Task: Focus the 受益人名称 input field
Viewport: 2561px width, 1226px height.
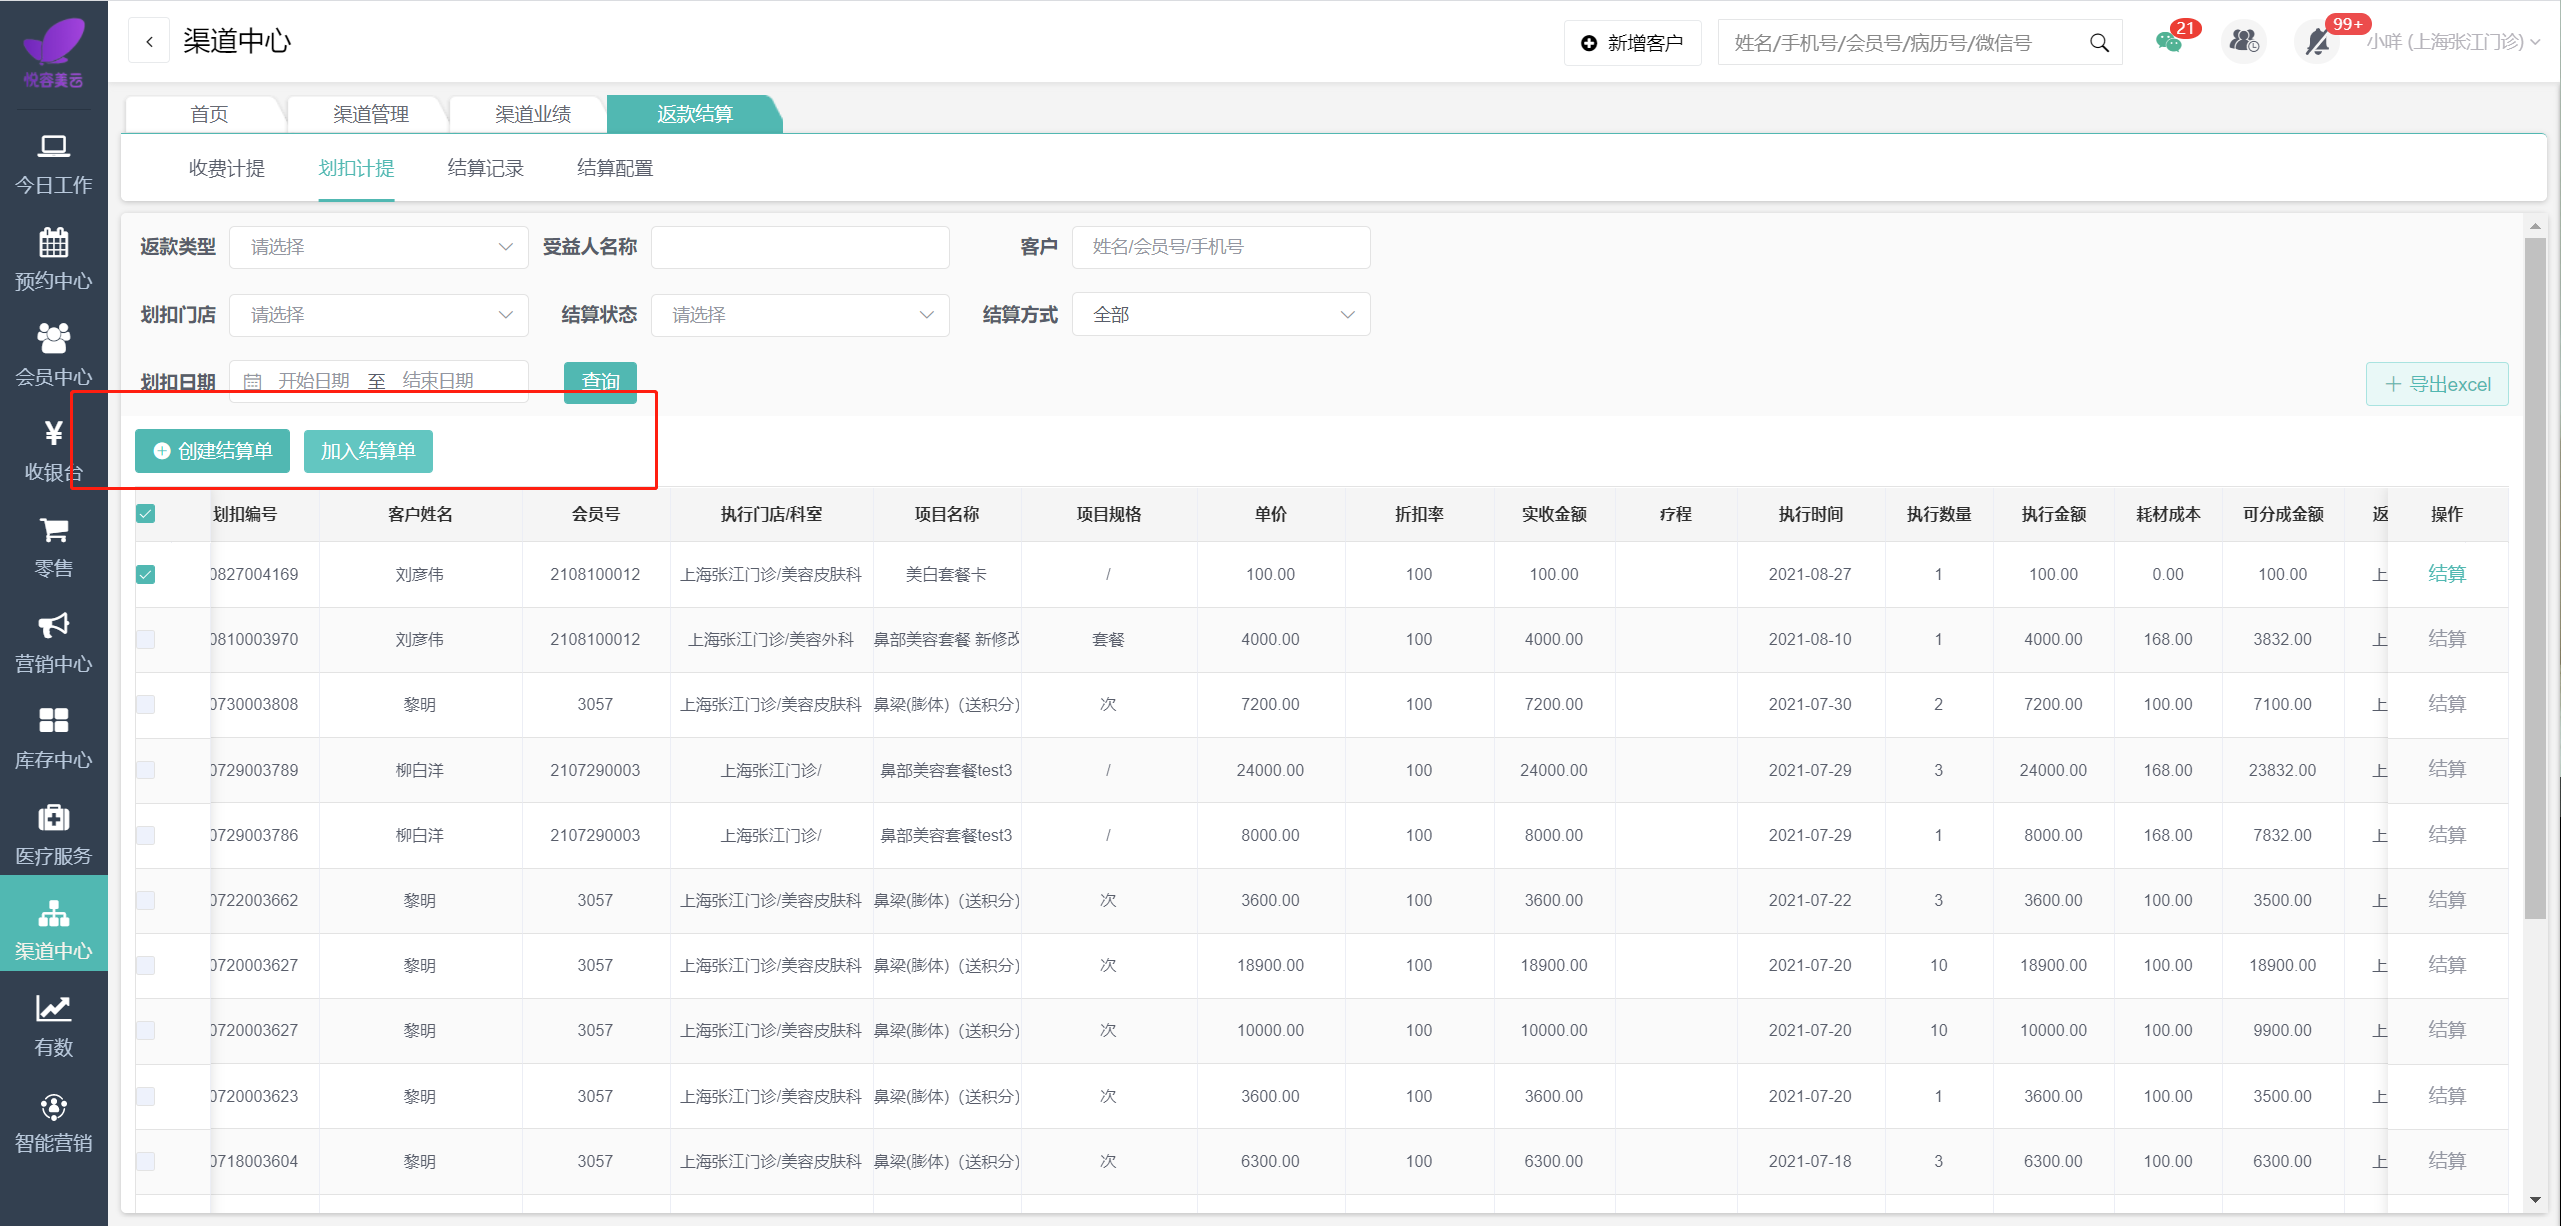Action: 800,247
